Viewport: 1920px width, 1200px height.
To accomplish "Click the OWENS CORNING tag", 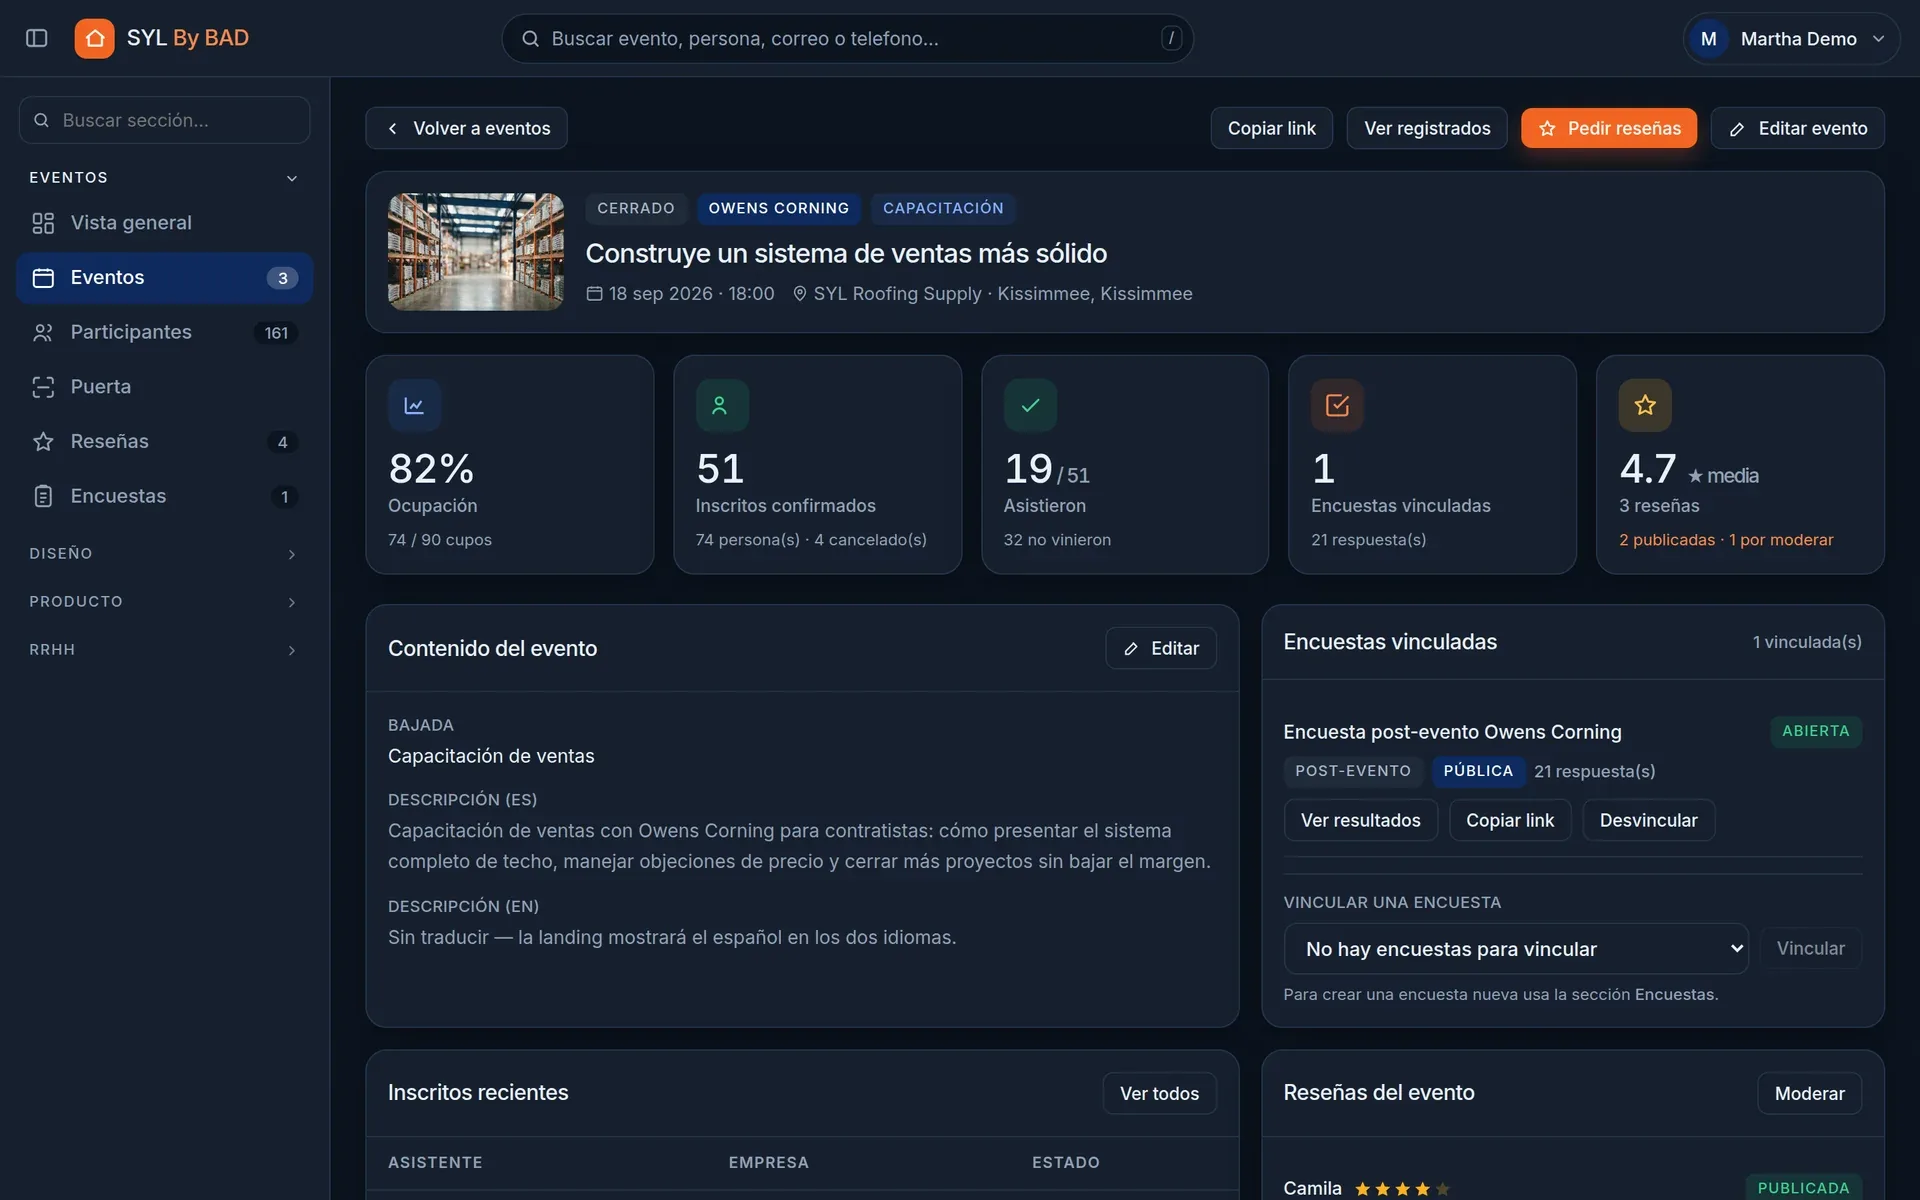I will pos(778,208).
